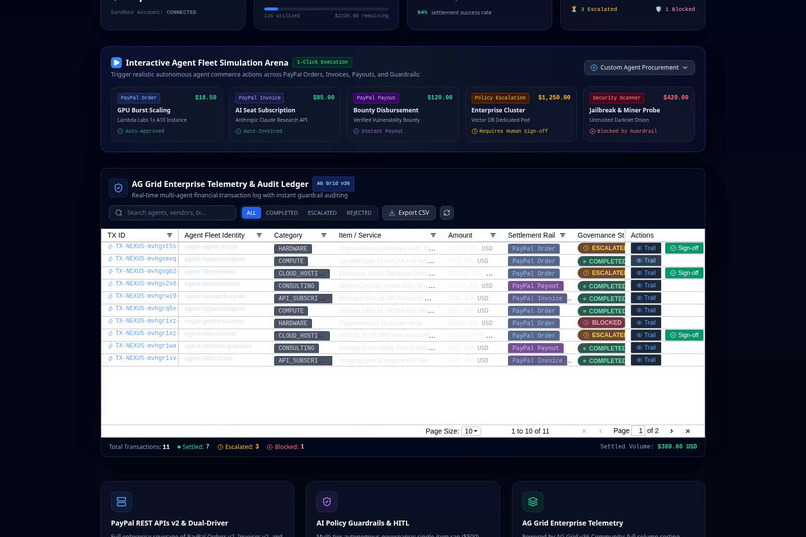Trigger the Enterprise Cluster simulation card
This screenshot has width=806, height=537.
click(x=521, y=114)
